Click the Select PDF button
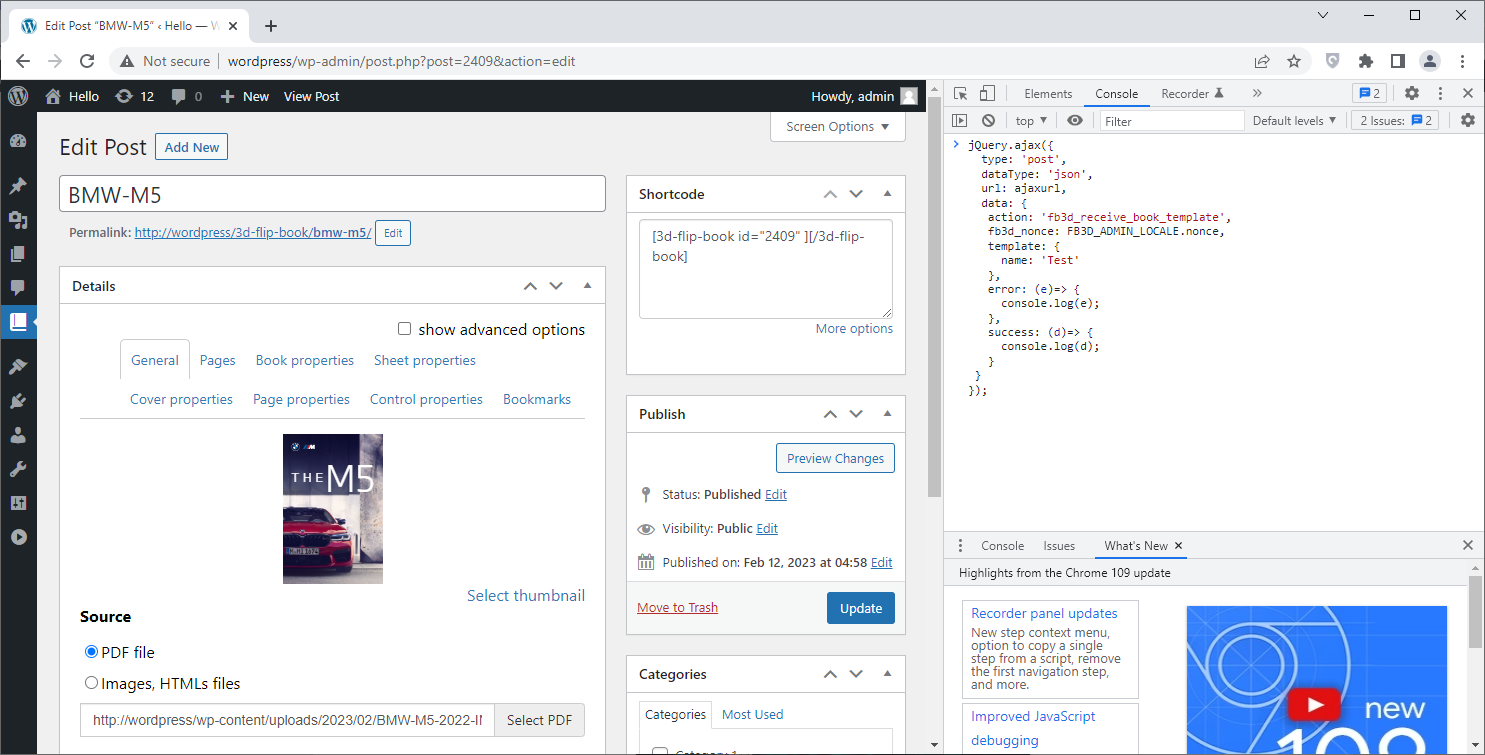The image size is (1485, 755). click(539, 720)
